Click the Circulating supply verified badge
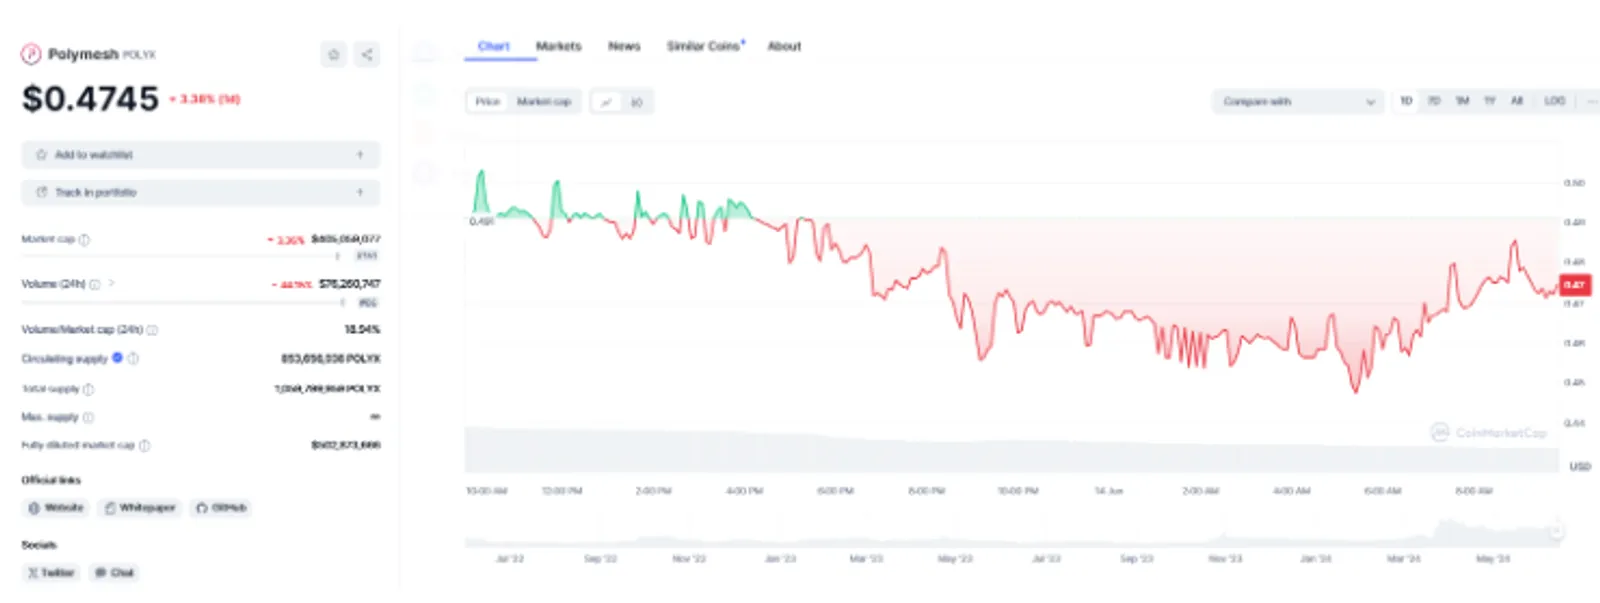Screen dimensions: 1600x603 117,358
